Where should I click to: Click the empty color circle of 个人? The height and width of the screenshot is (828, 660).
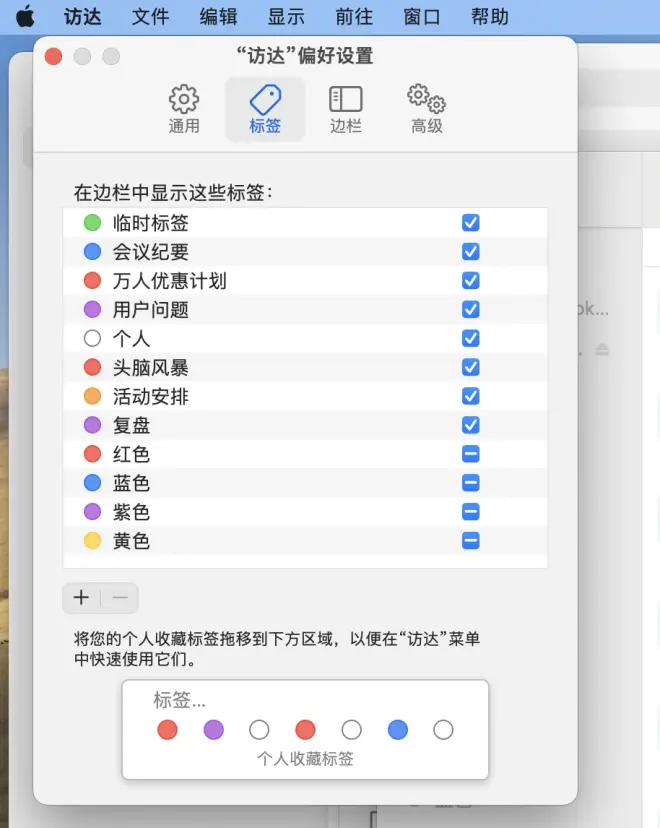coord(92,338)
